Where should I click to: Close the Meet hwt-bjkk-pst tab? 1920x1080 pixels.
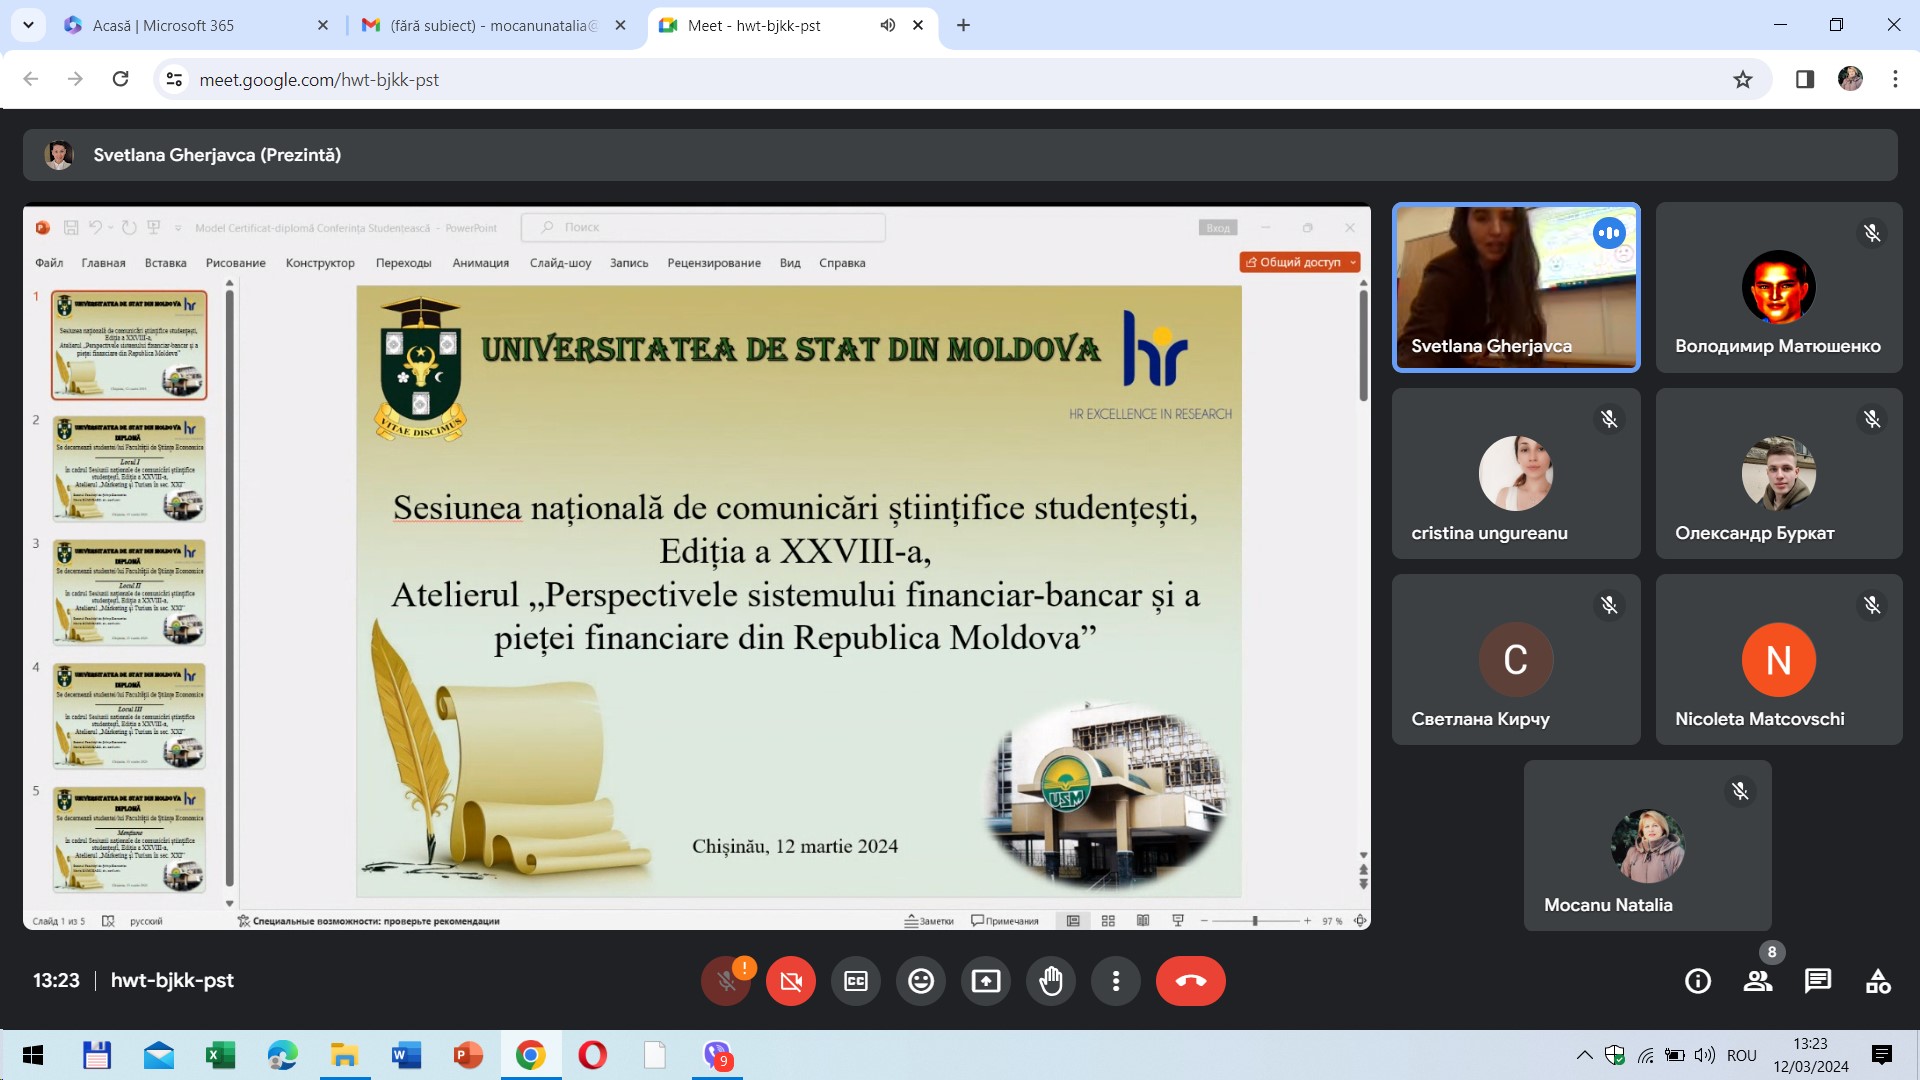(918, 25)
